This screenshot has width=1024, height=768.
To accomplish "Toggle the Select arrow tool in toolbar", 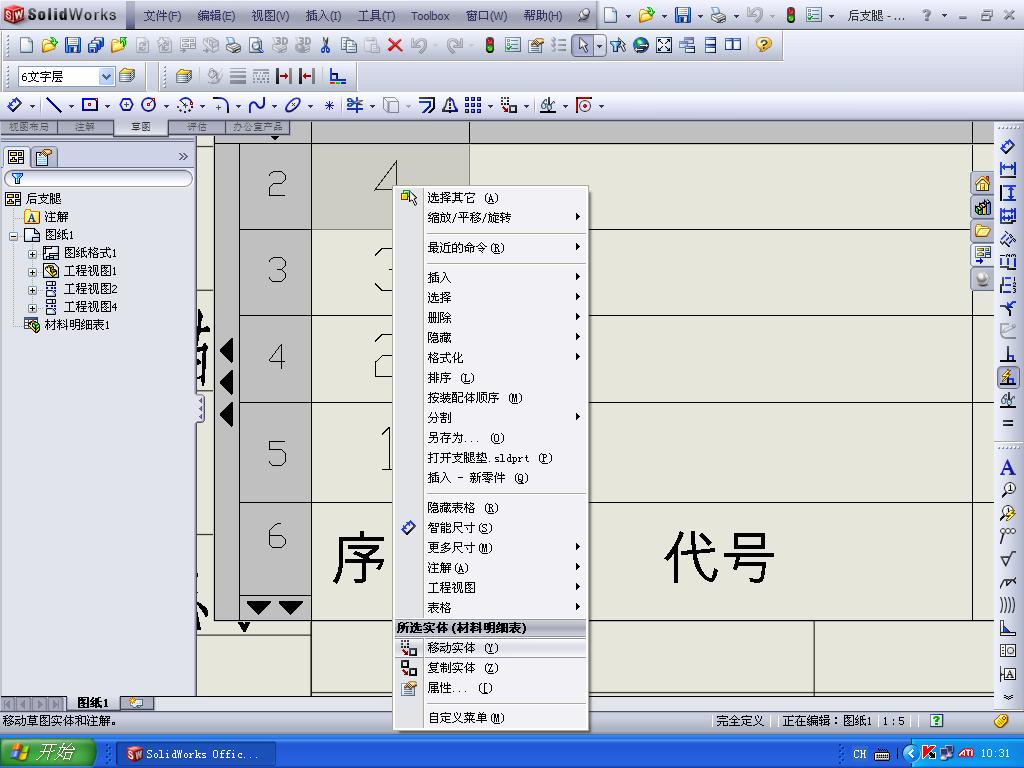I will (x=583, y=44).
